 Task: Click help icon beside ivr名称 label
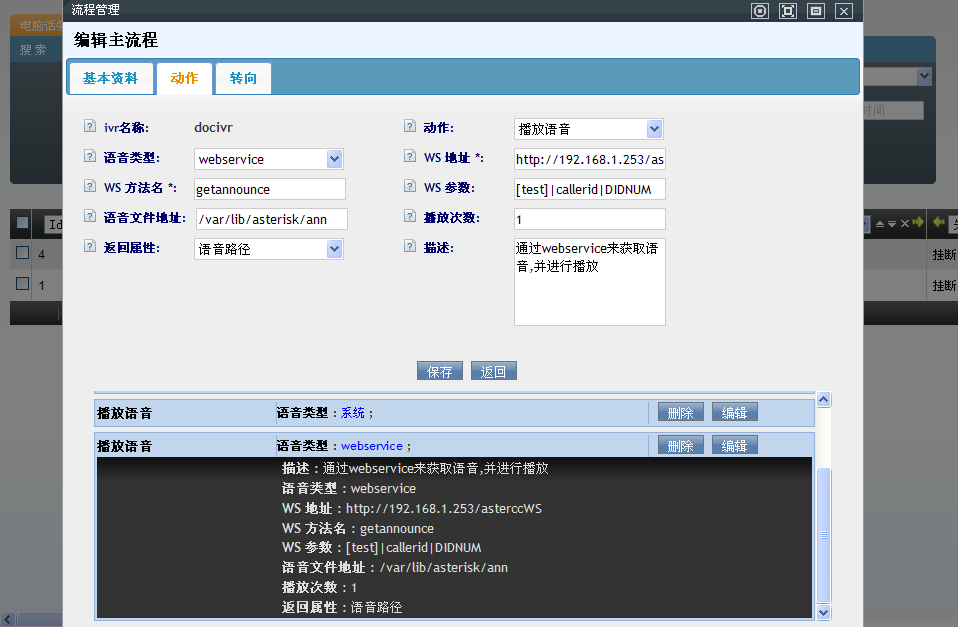90,127
